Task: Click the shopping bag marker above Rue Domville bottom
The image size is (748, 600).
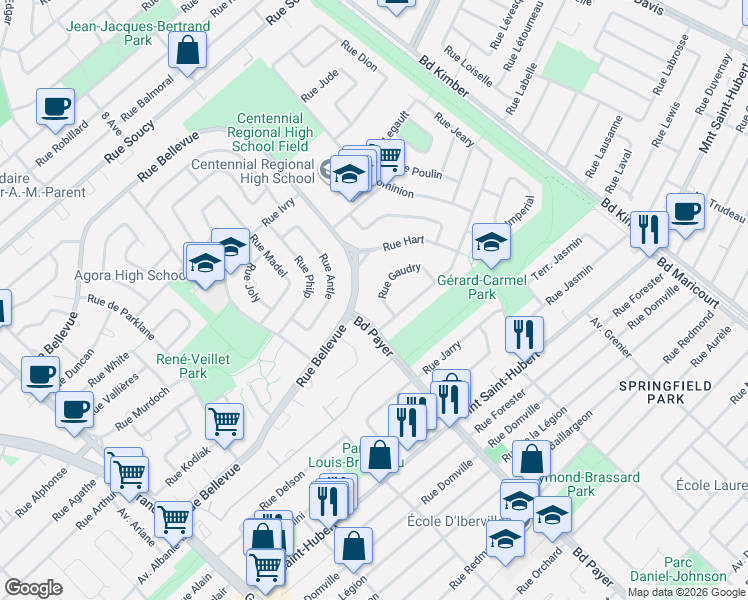Action: pyautogui.click(x=353, y=546)
